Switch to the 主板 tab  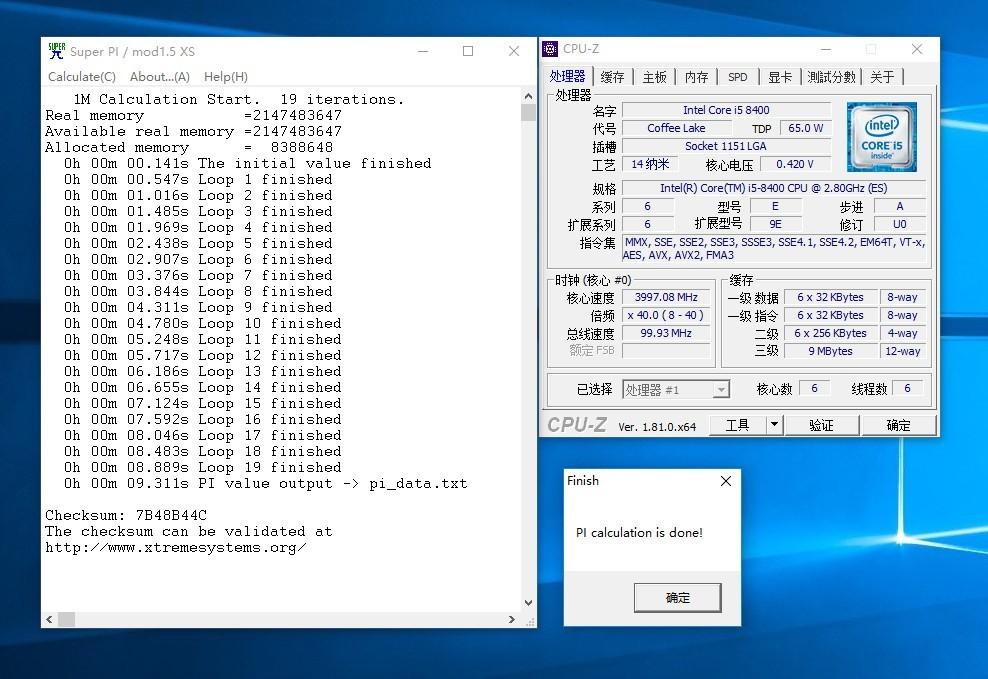click(654, 77)
